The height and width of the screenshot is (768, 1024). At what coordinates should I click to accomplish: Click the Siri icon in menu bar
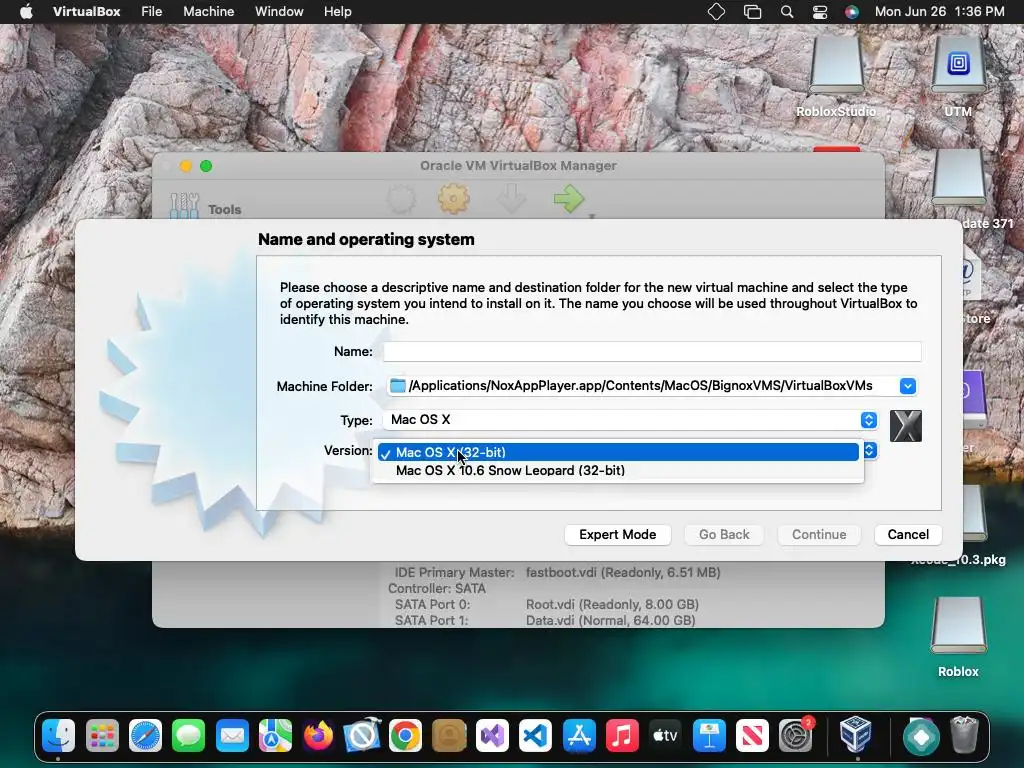point(852,12)
